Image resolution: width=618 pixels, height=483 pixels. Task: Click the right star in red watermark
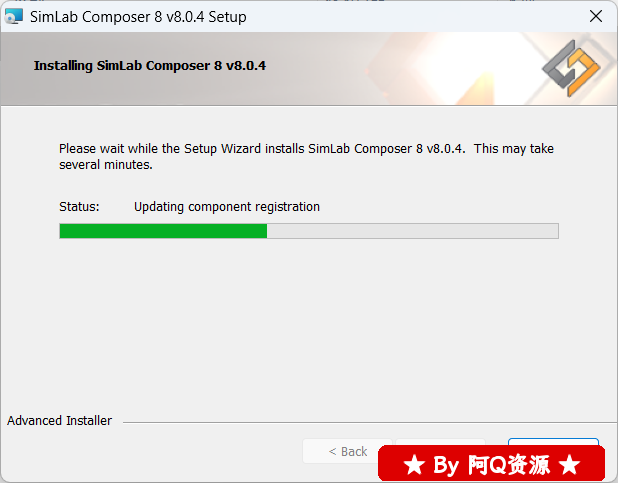click(570, 465)
